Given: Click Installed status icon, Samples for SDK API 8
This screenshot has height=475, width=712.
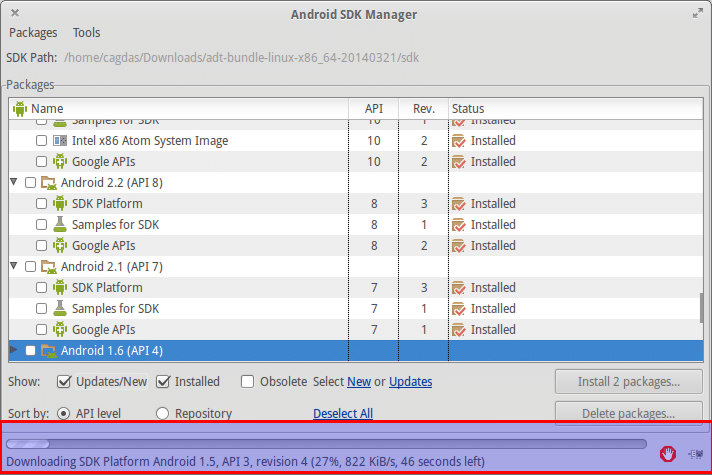Looking at the screenshot, I should tap(459, 225).
